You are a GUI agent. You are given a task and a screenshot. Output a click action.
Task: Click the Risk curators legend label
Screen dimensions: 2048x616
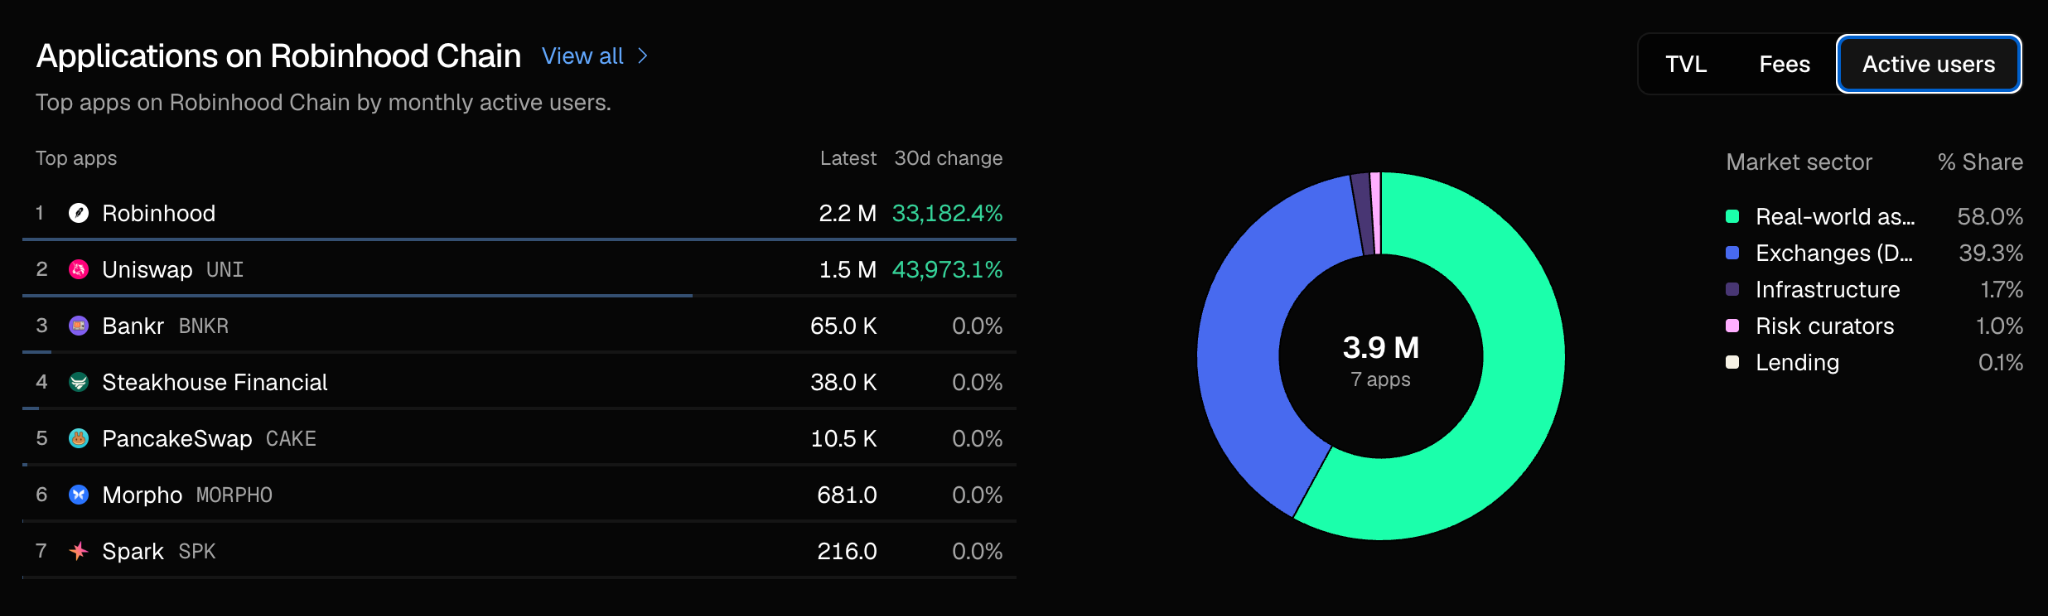[1825, 326]
